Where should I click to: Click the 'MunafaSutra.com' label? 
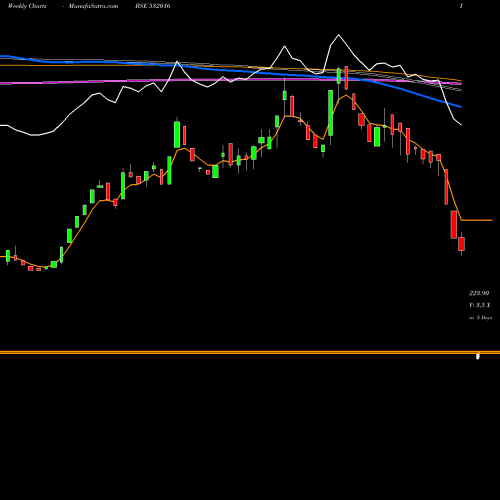pyautogui.click(x=93, y=6)
